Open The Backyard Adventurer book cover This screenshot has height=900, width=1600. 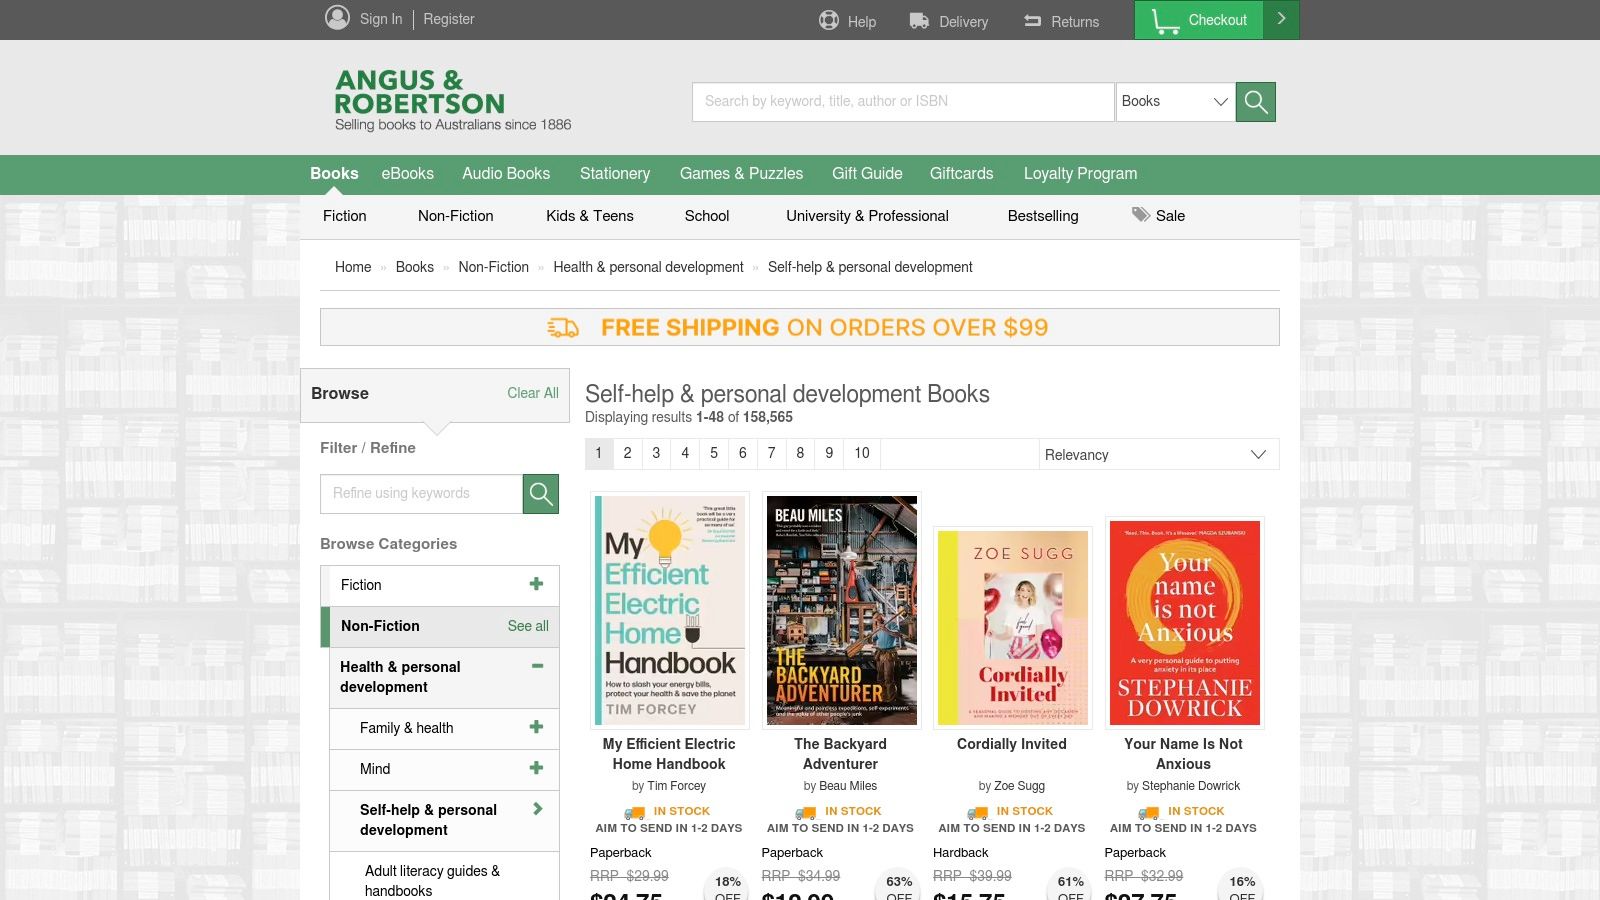click(x=841, y=610)
